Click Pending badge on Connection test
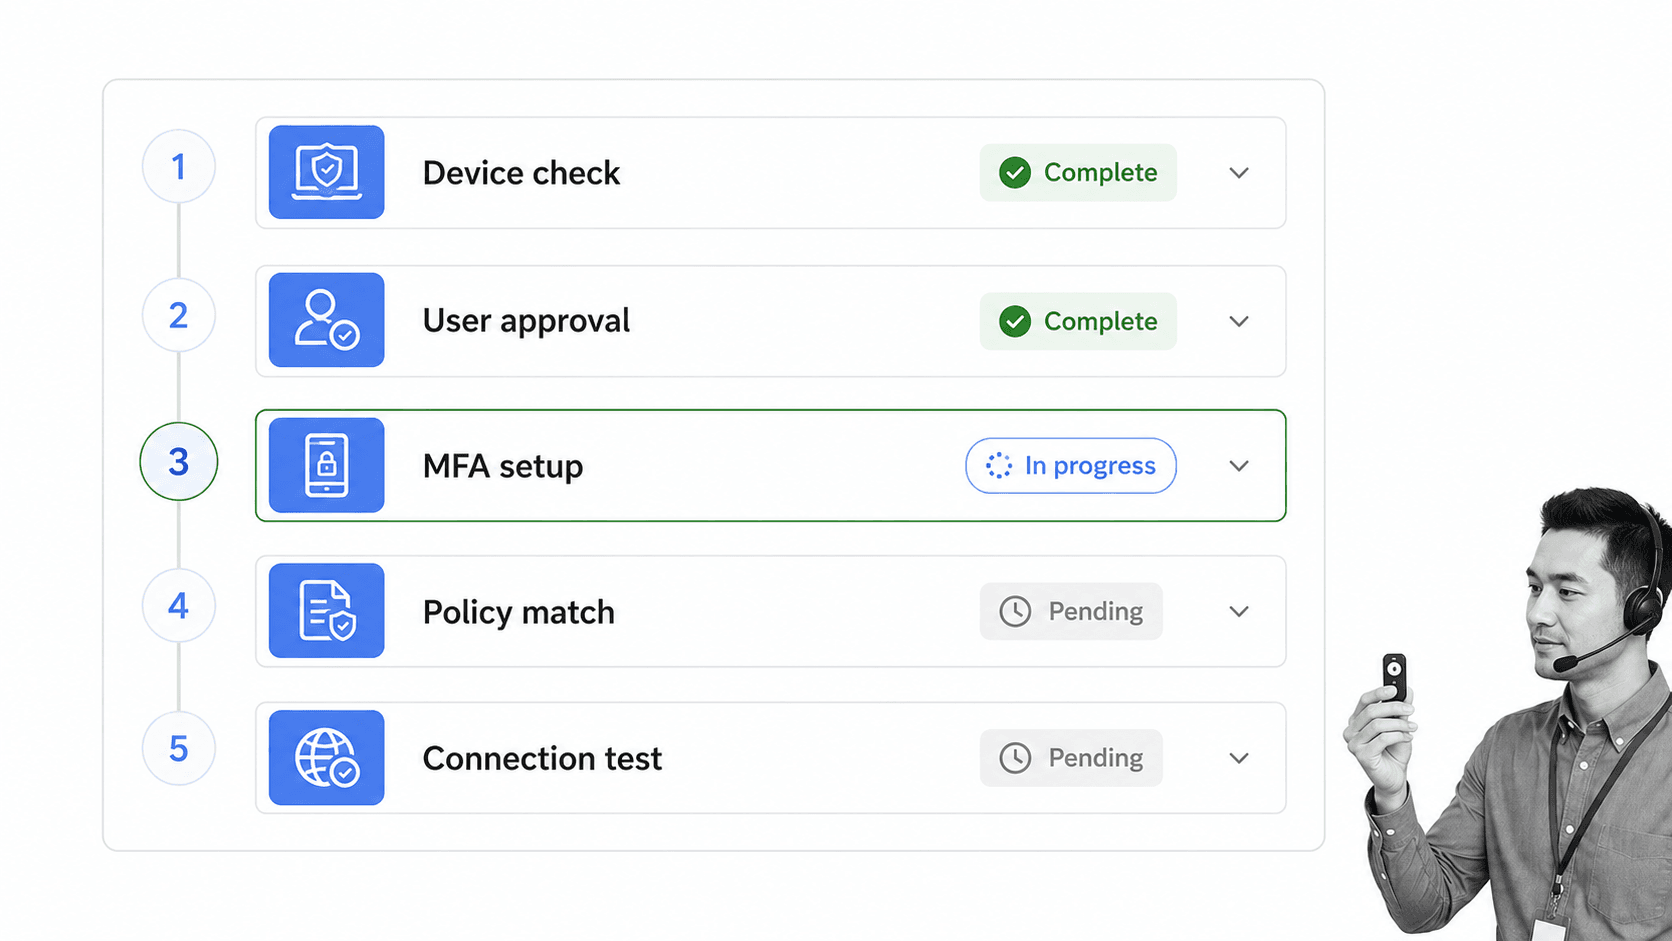The image size is (1672, 941). [x=1071, y=758]
